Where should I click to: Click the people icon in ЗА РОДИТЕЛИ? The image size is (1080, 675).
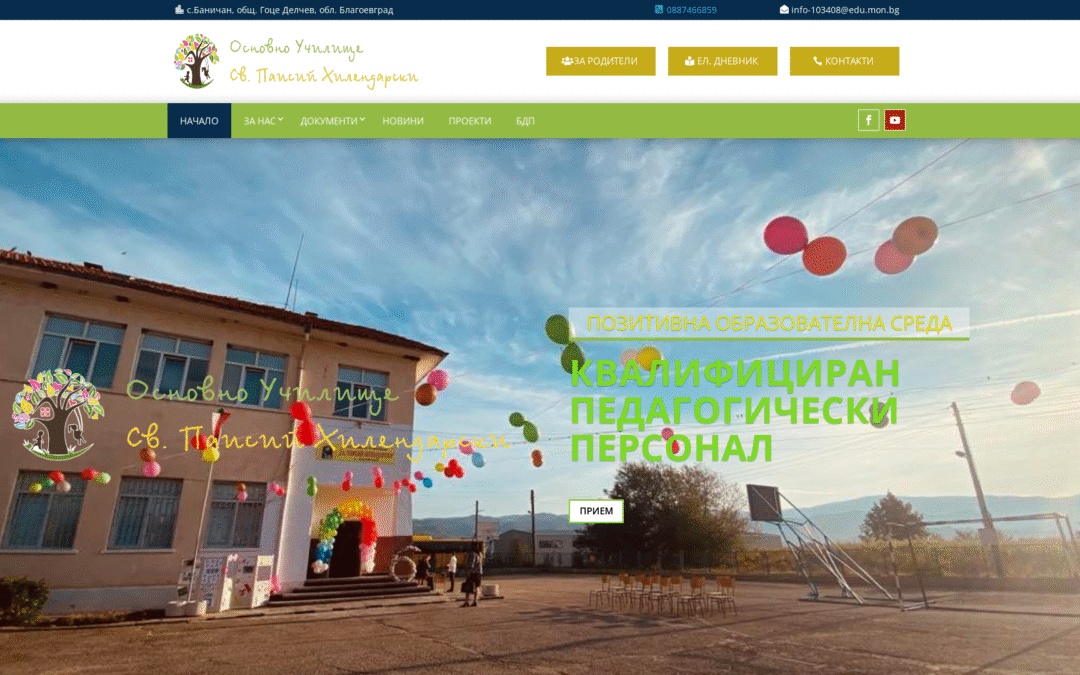(567, 61)
